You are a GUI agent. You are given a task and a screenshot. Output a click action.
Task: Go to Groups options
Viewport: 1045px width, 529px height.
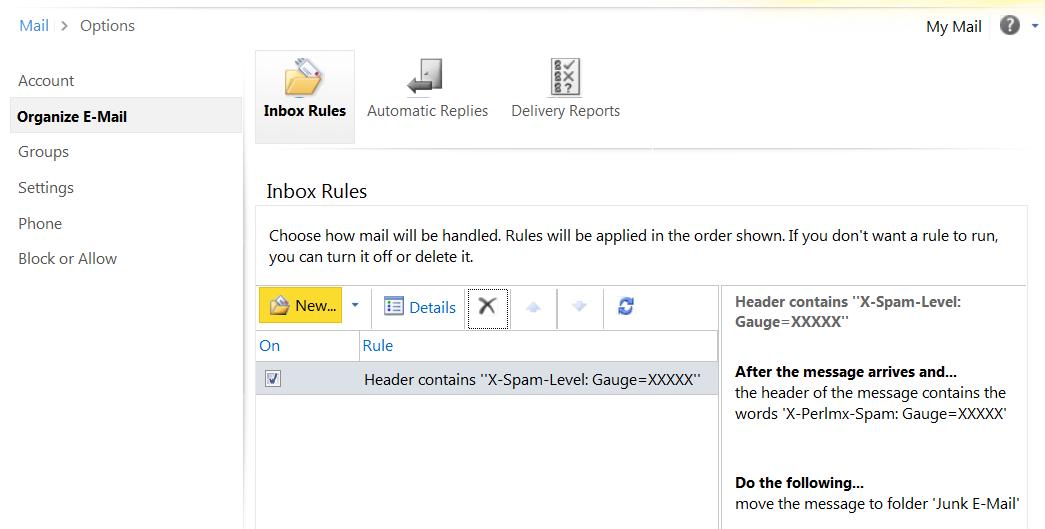coord(43,152)
